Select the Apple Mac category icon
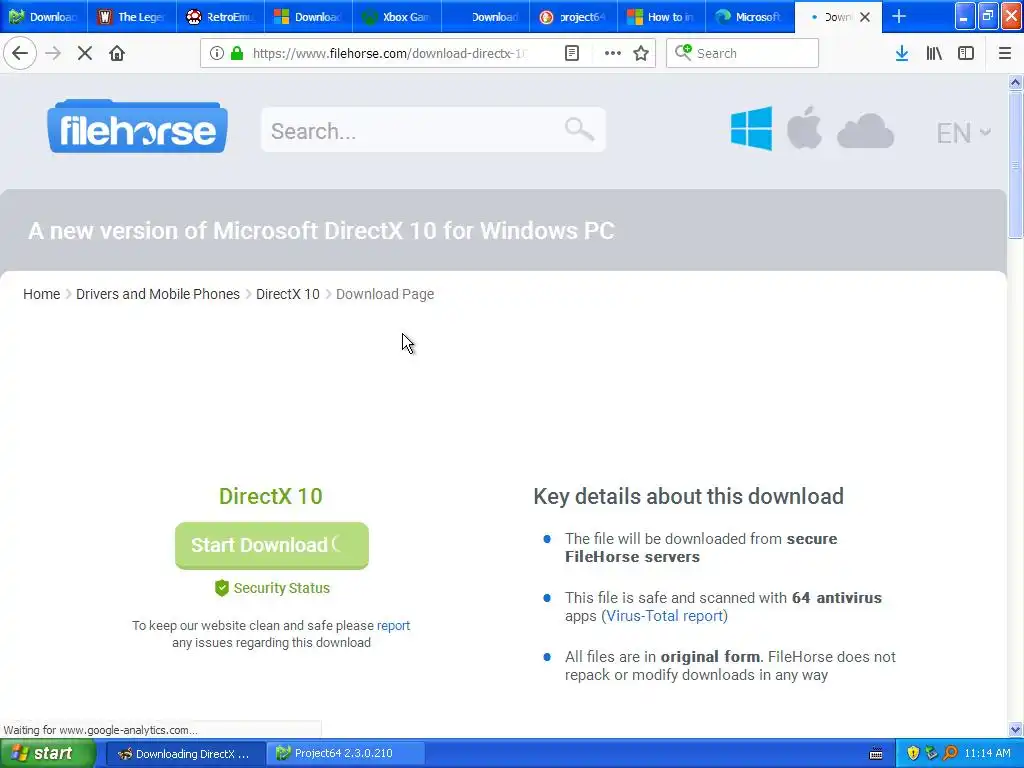Image resolution: width=1024 pixels, height=768 pixels. 805,127
